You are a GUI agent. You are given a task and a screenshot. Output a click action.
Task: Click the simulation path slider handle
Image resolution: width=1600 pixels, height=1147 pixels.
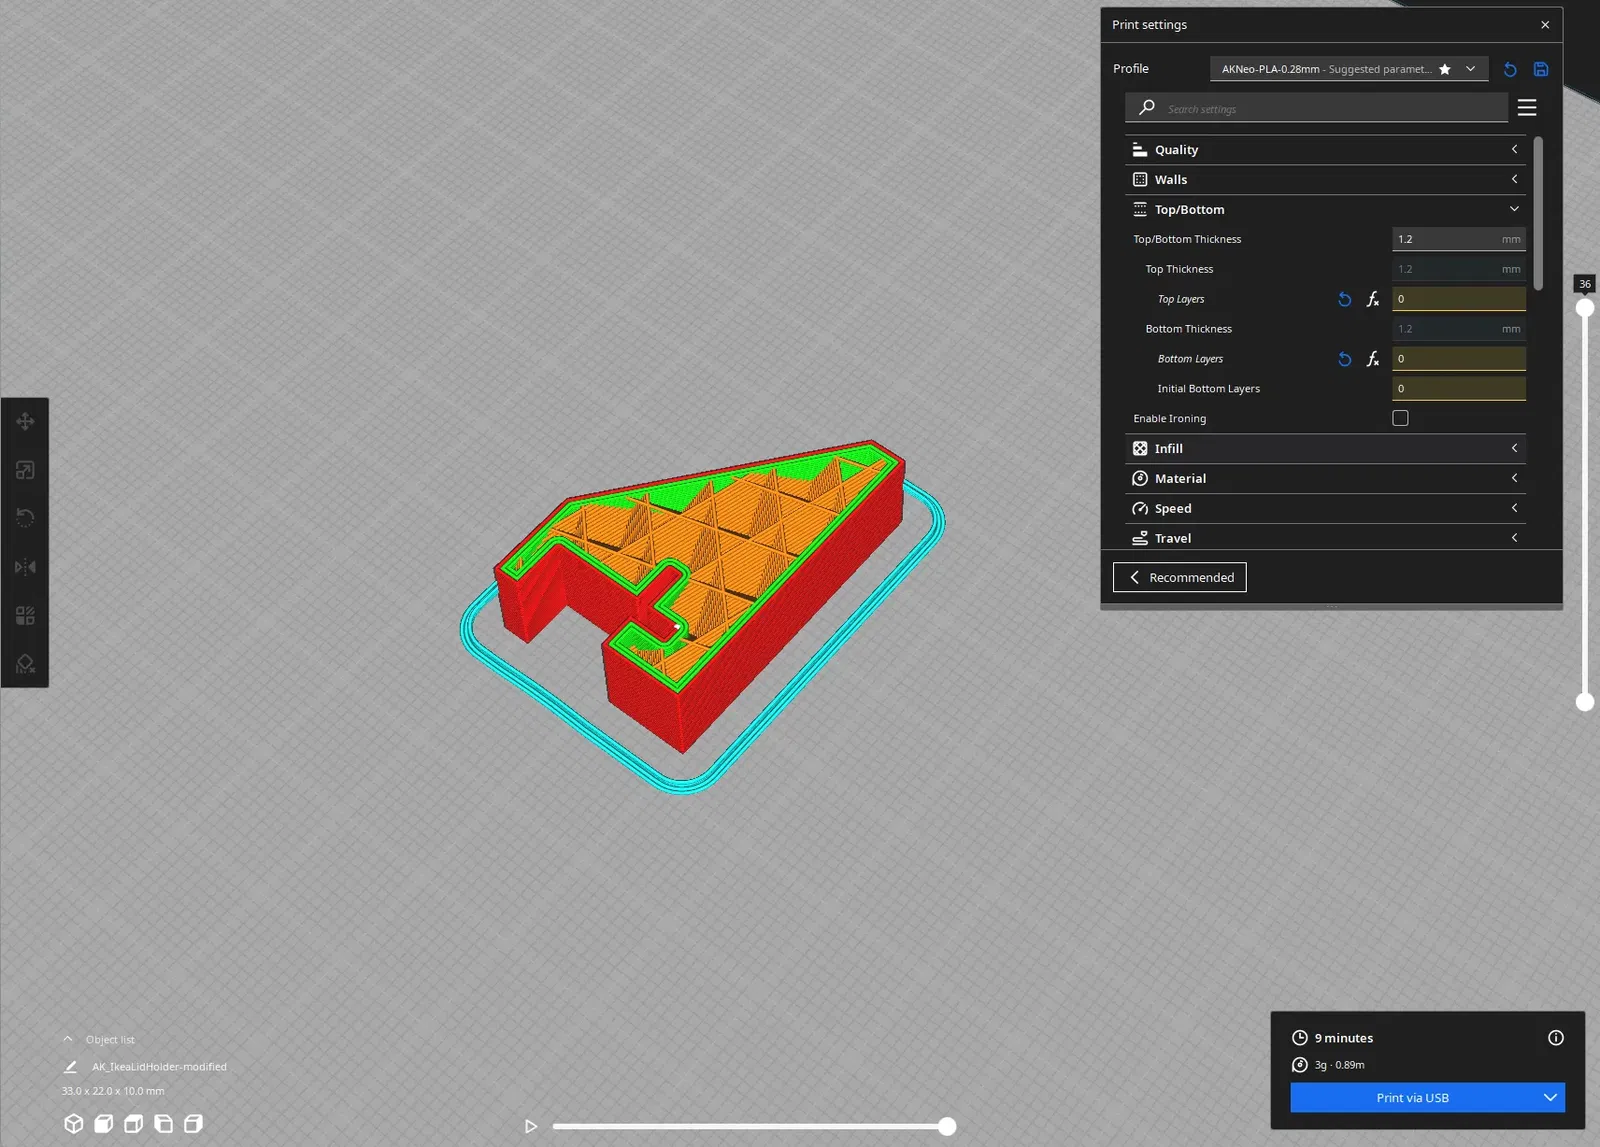(x=947, y=1126)
